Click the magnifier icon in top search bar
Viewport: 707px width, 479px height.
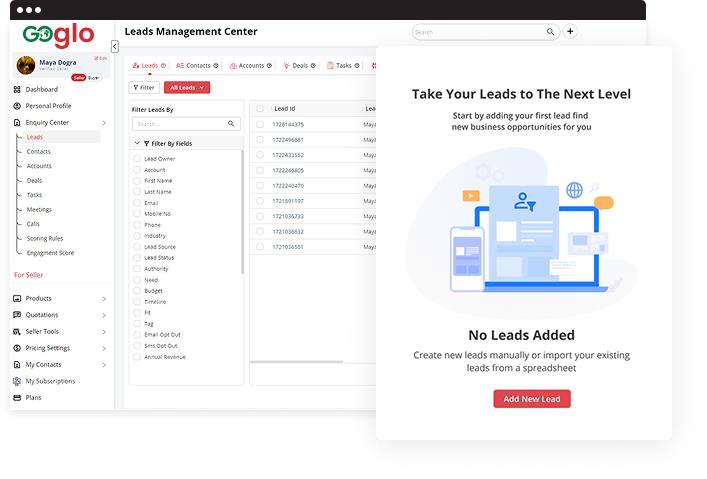point(550,32)
